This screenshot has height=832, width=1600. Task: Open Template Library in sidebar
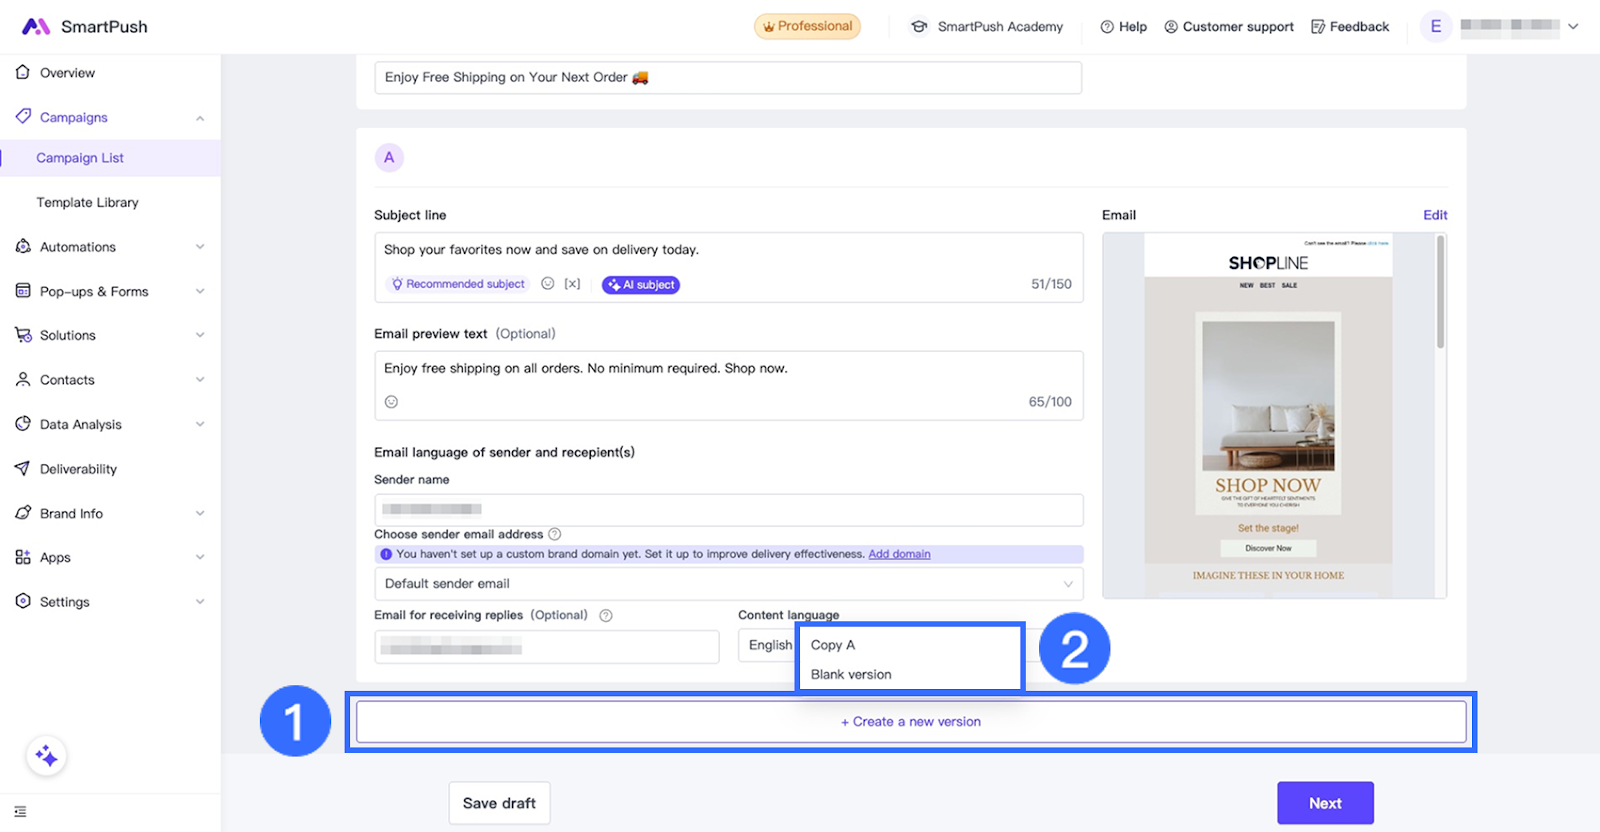pyautogui.click(x=88, y=202)
